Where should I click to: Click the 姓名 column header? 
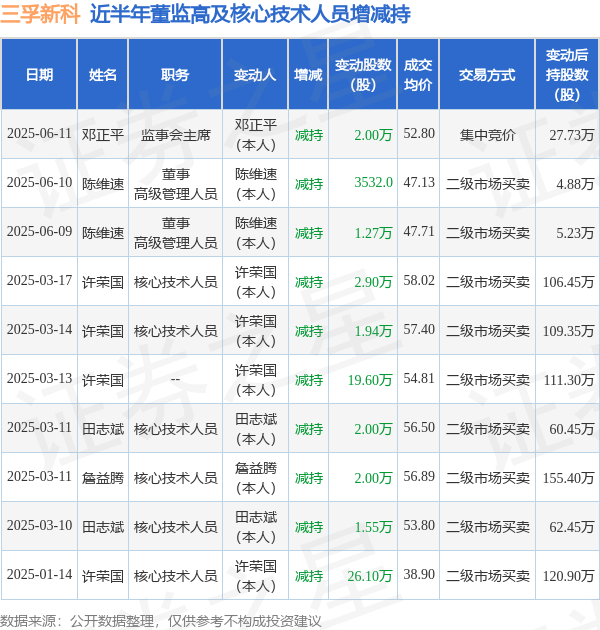coord(102,75)
